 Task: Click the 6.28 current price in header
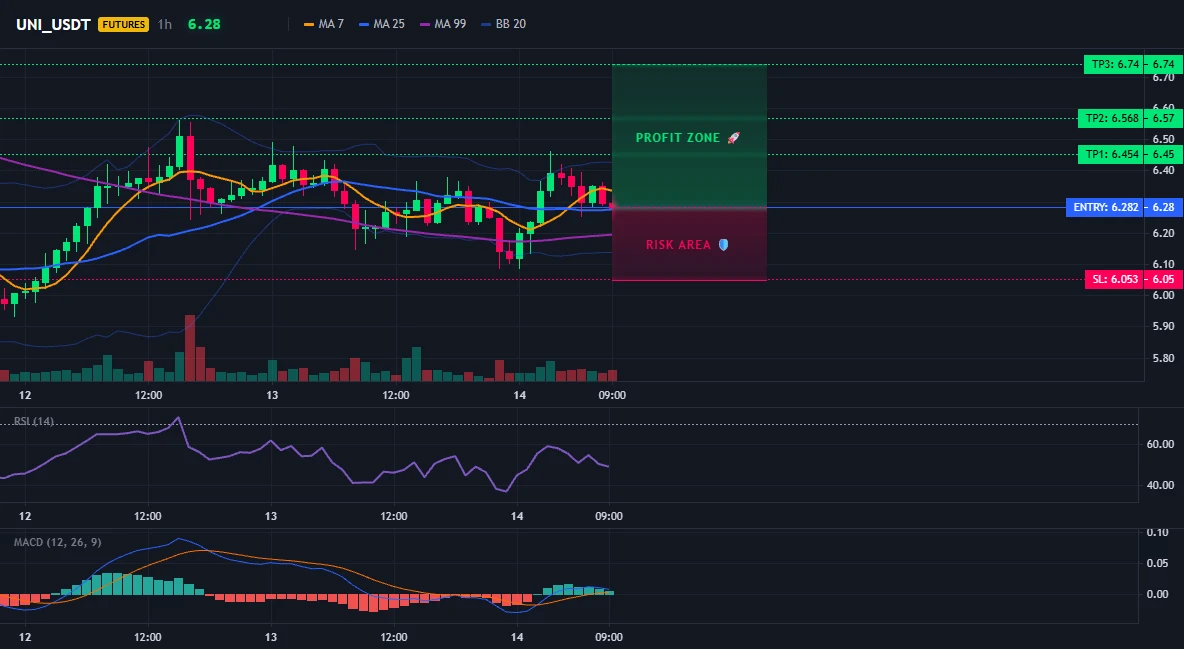tap(204, 24)
